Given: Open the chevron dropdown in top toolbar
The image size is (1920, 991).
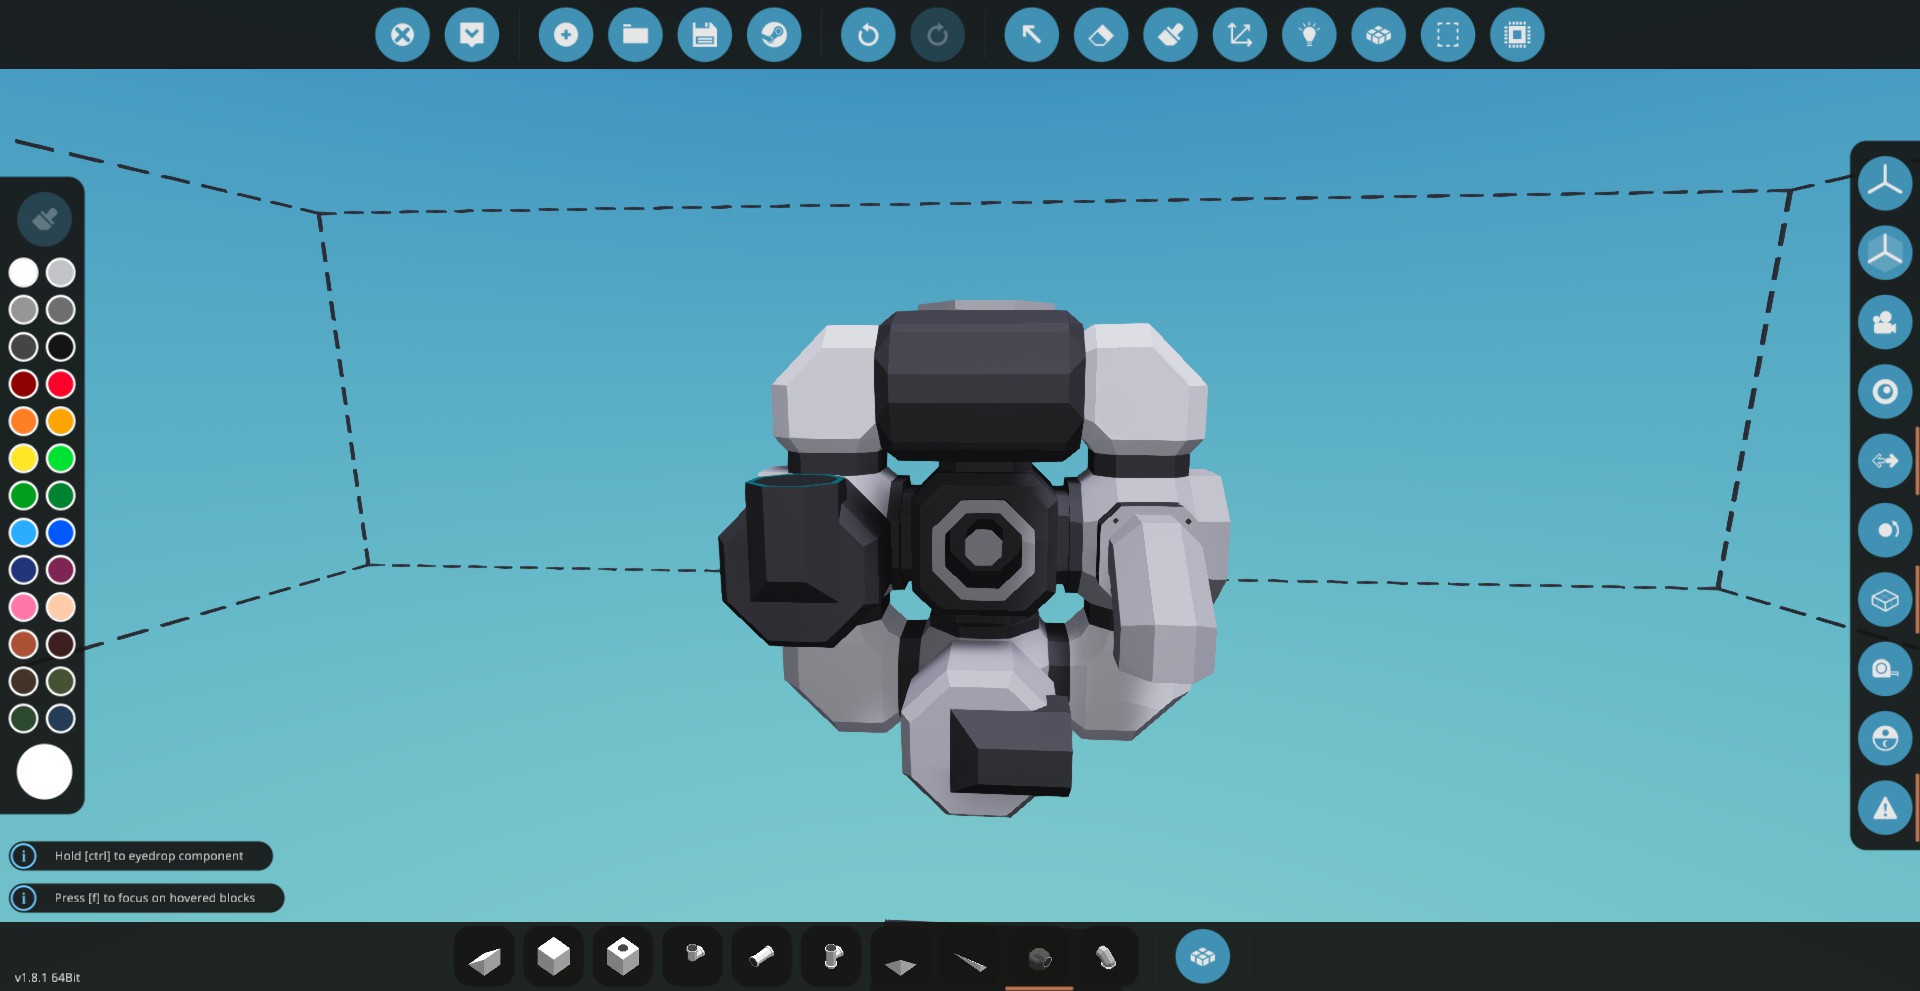Looking at the screenshot, I should pos(472,35).
